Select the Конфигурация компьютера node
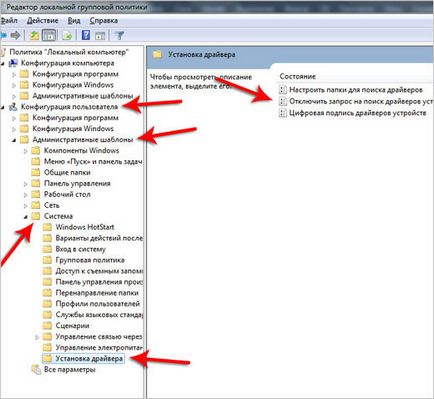 click(67, 63)
